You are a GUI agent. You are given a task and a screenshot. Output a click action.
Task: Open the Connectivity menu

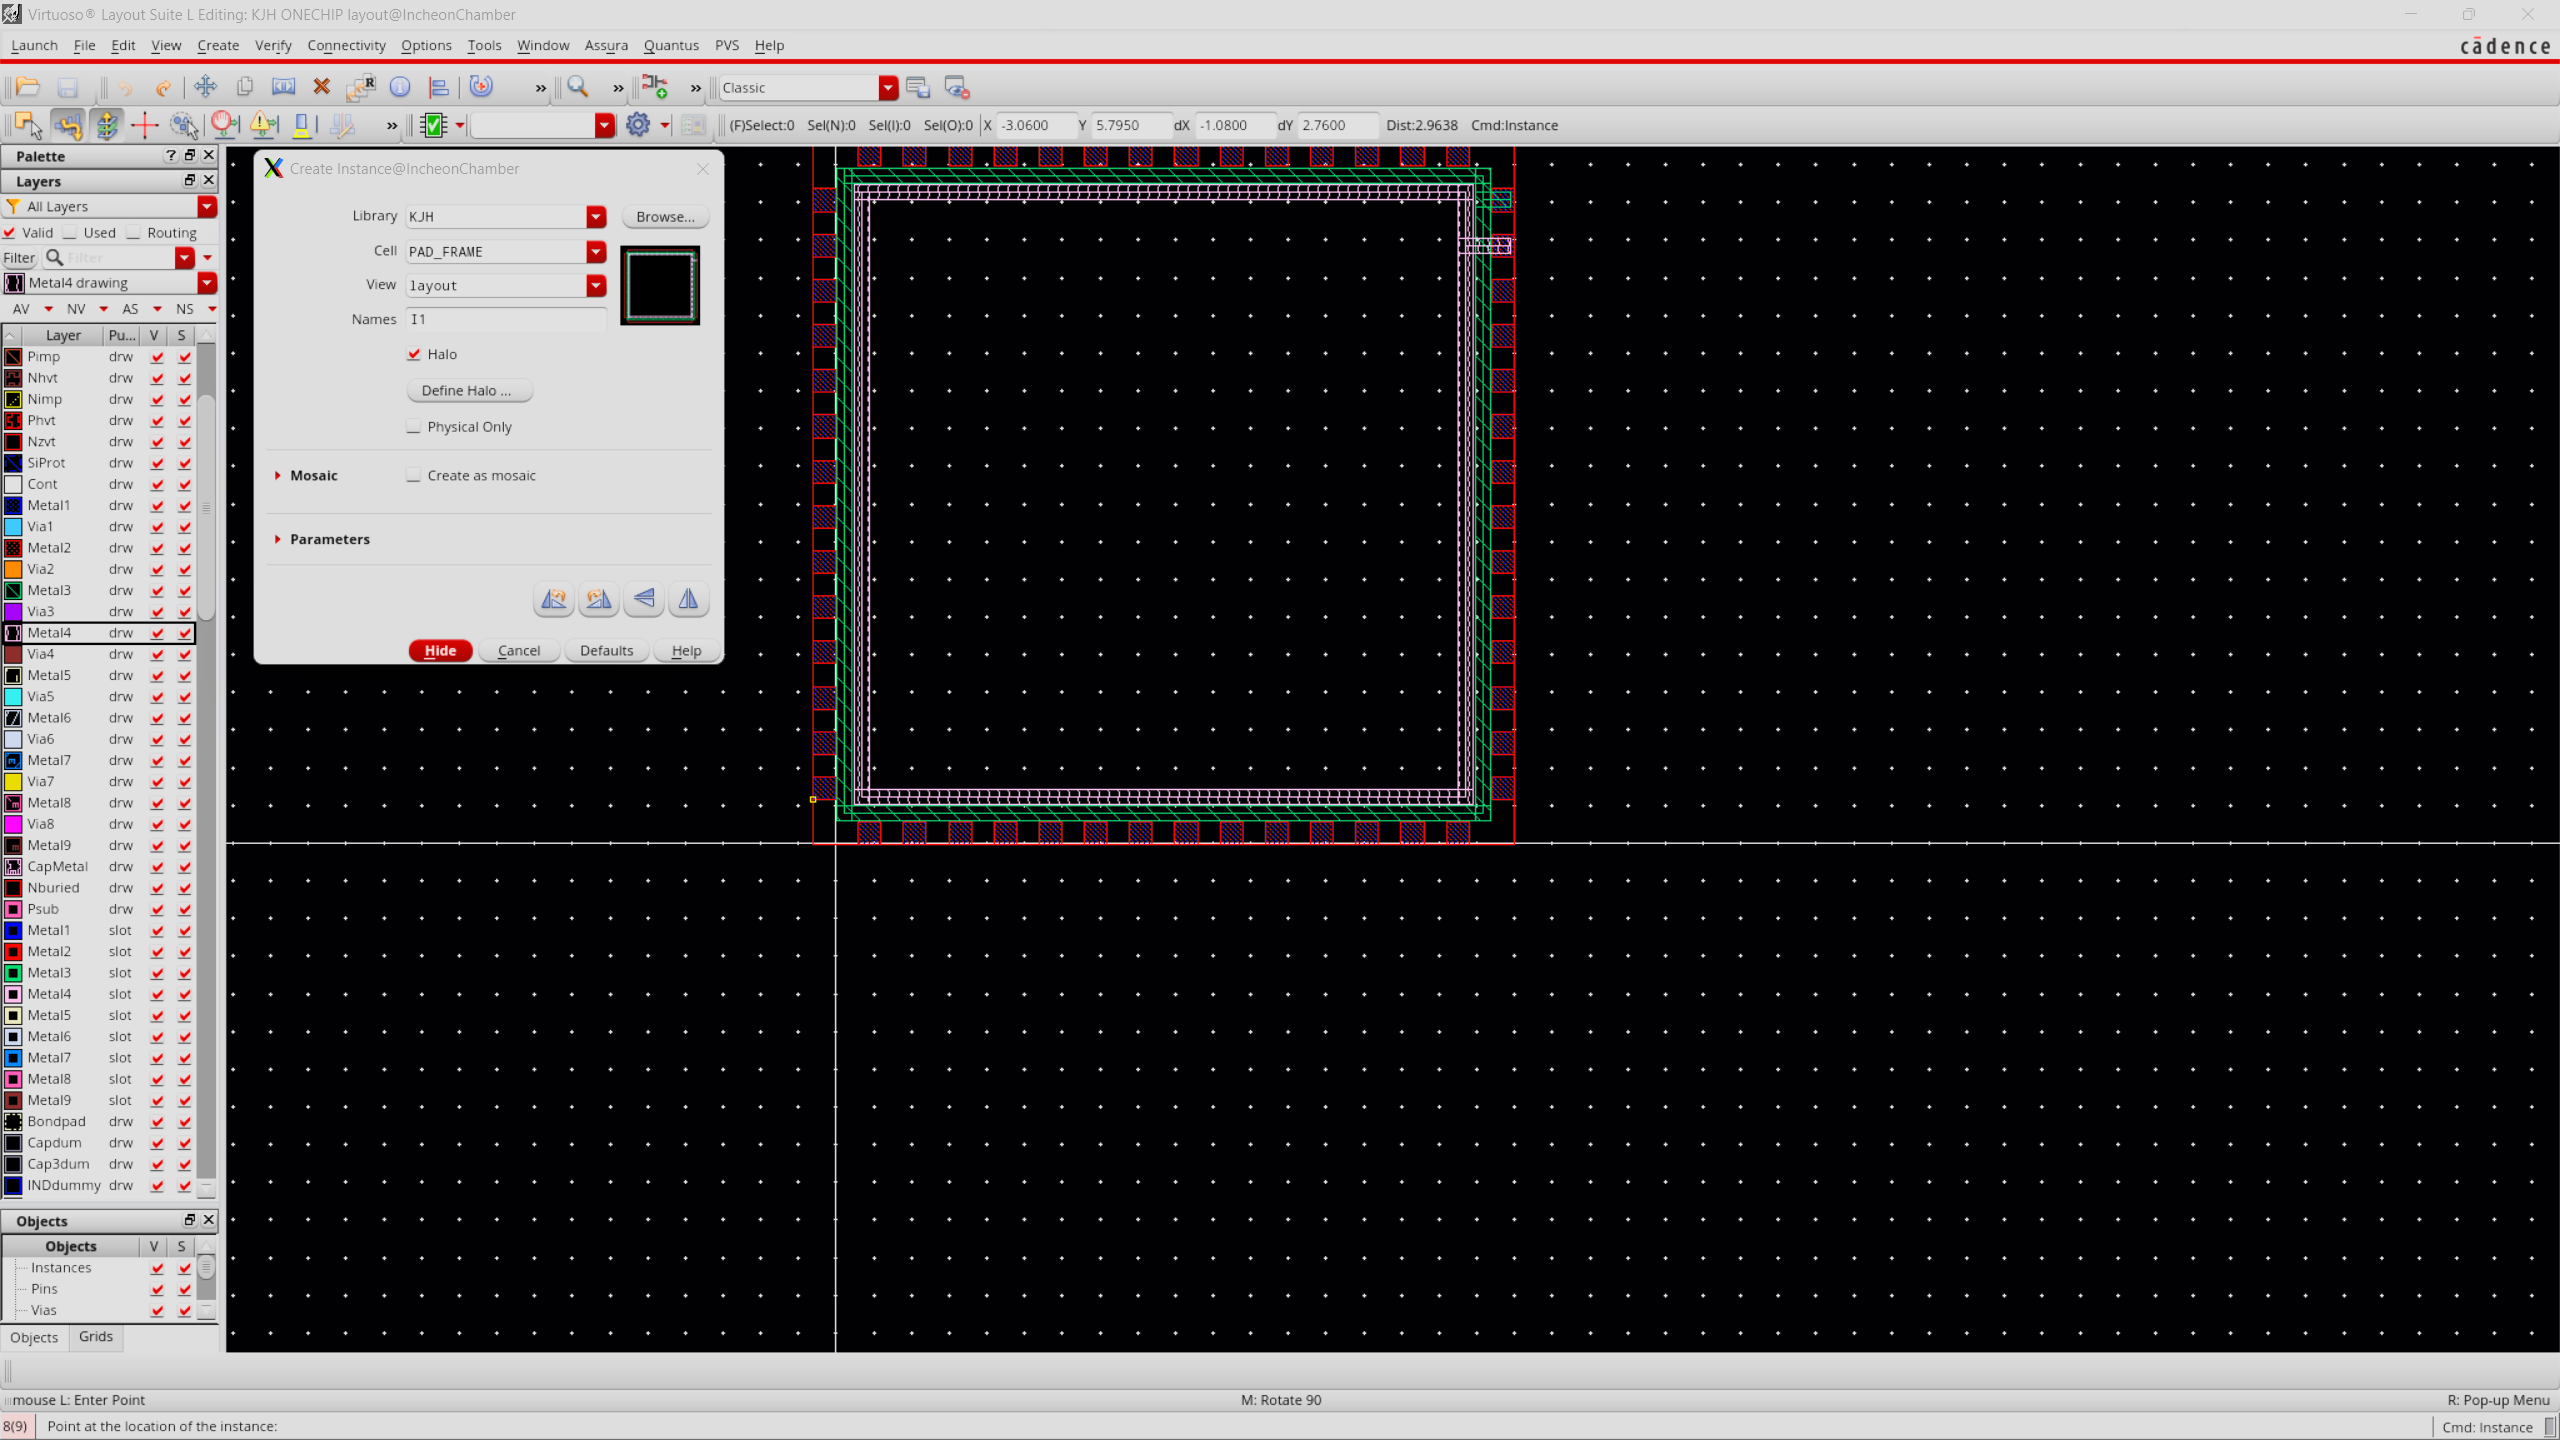pos(346,45)
